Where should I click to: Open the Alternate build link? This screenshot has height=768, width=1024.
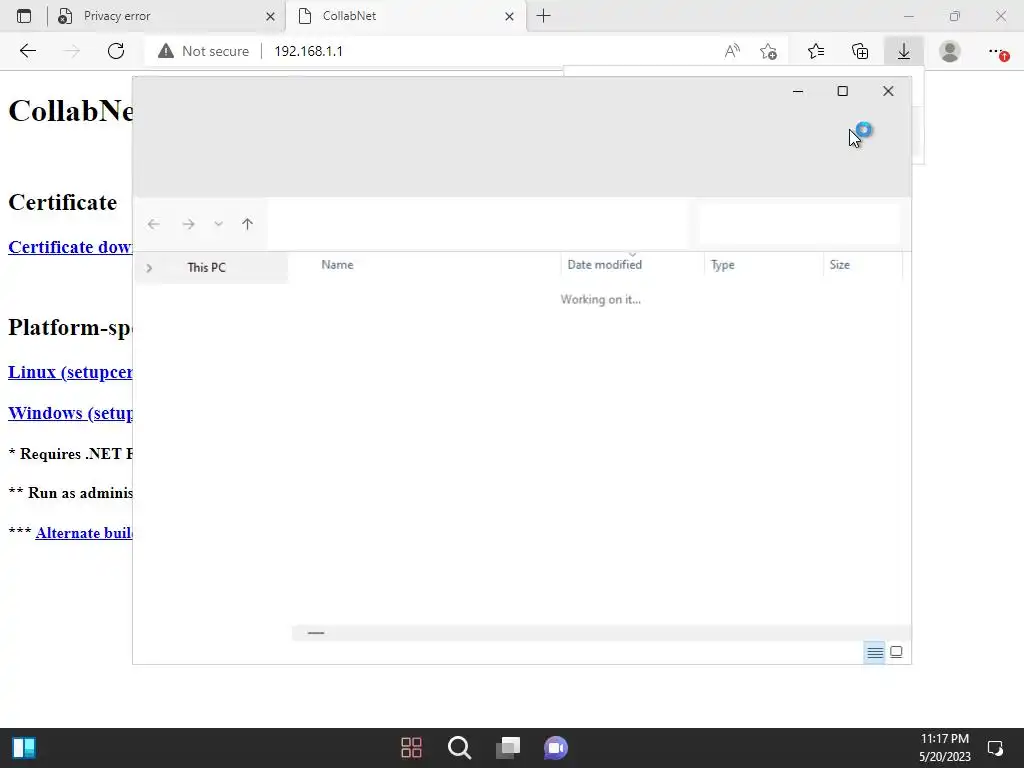[x=84, y=532]
